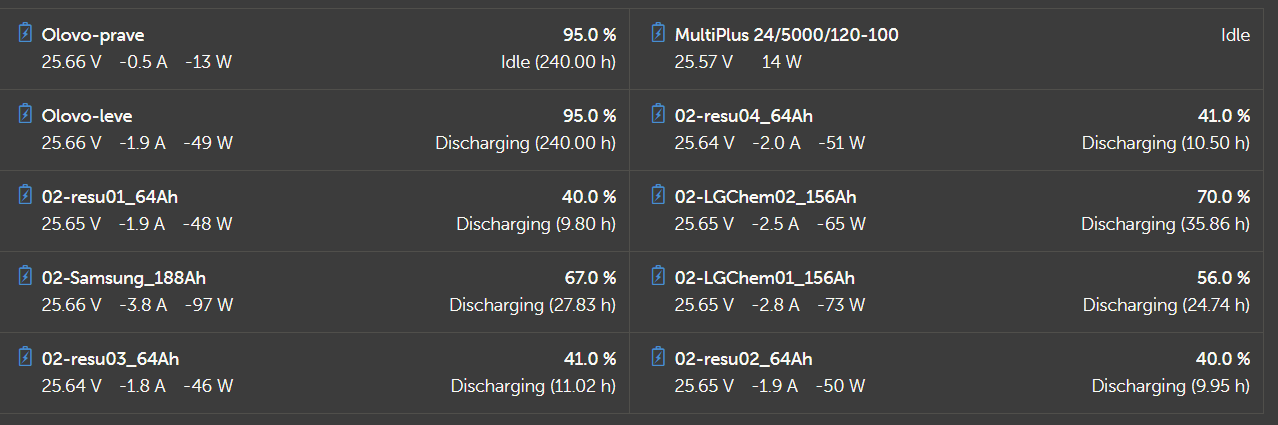The width and height of the screenshot is (1278, 425).
Task: Click Discharging (27.83 h) status text
Action: pyautogui.click(x=532, y=304)
